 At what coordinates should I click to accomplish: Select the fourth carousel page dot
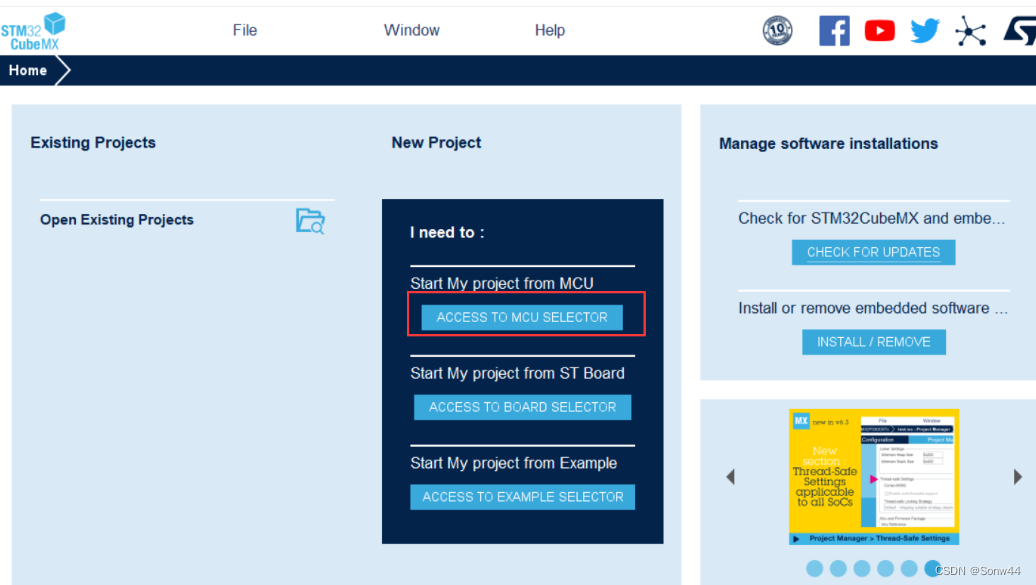coord(885,568)
